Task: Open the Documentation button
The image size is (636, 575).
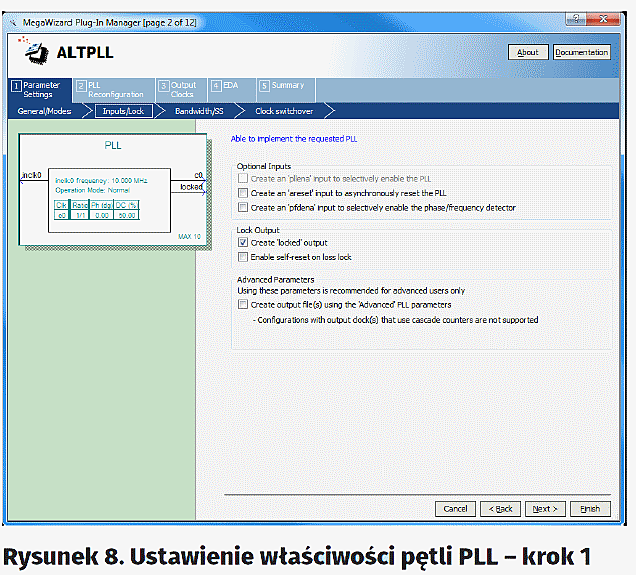Action: click(582, 52)
